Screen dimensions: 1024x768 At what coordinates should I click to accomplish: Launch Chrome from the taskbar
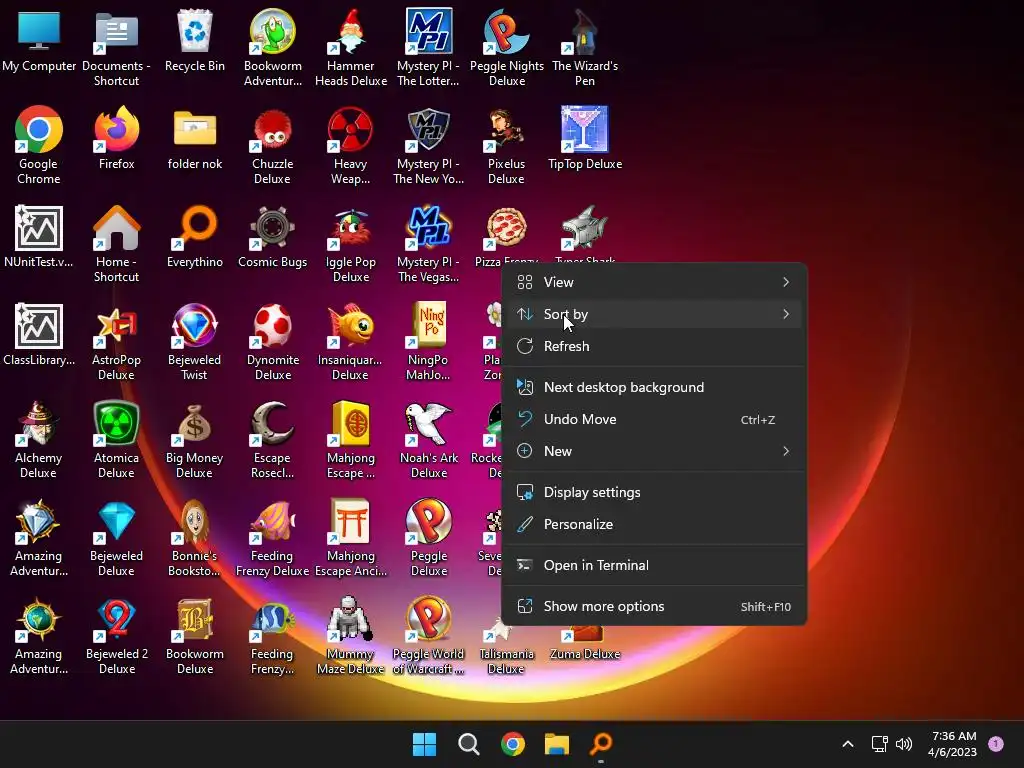tap(513, 744)
